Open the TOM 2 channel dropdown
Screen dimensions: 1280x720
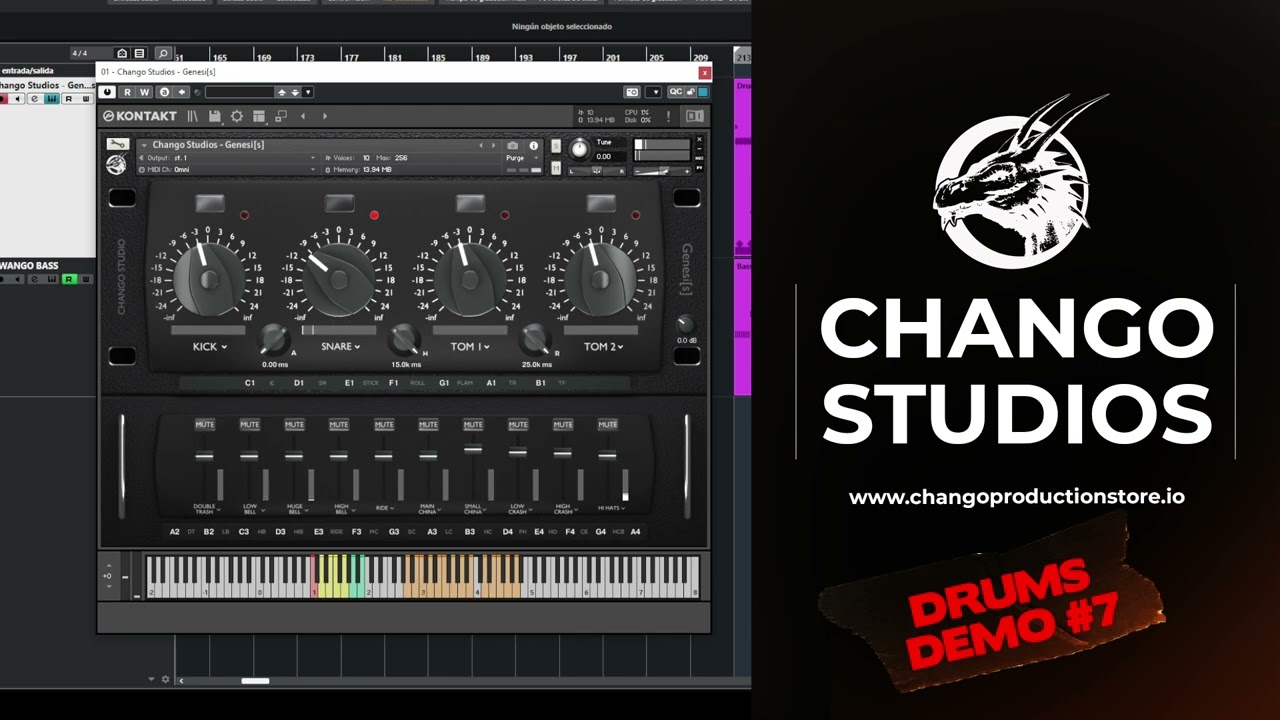pos(603,347)
